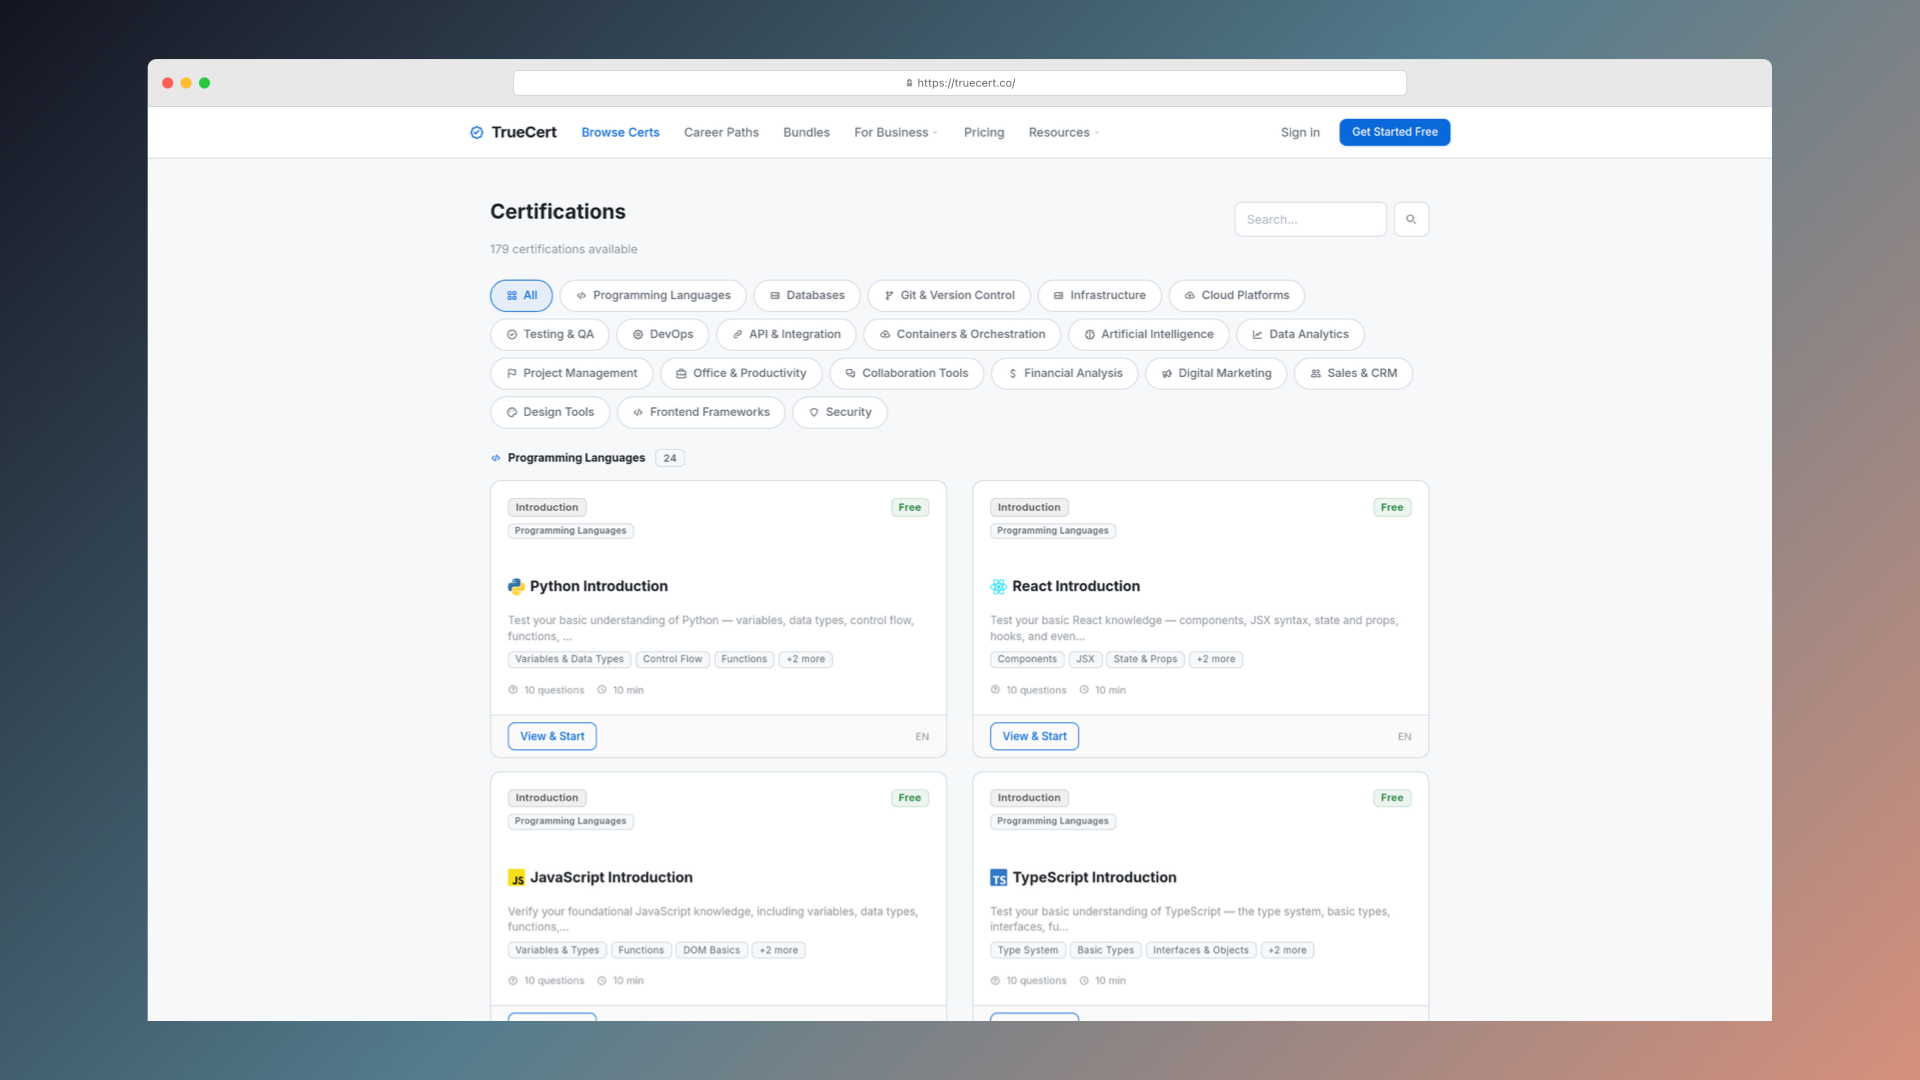
Task: Click the JavaScript JS logo icon
Action: 516,878
